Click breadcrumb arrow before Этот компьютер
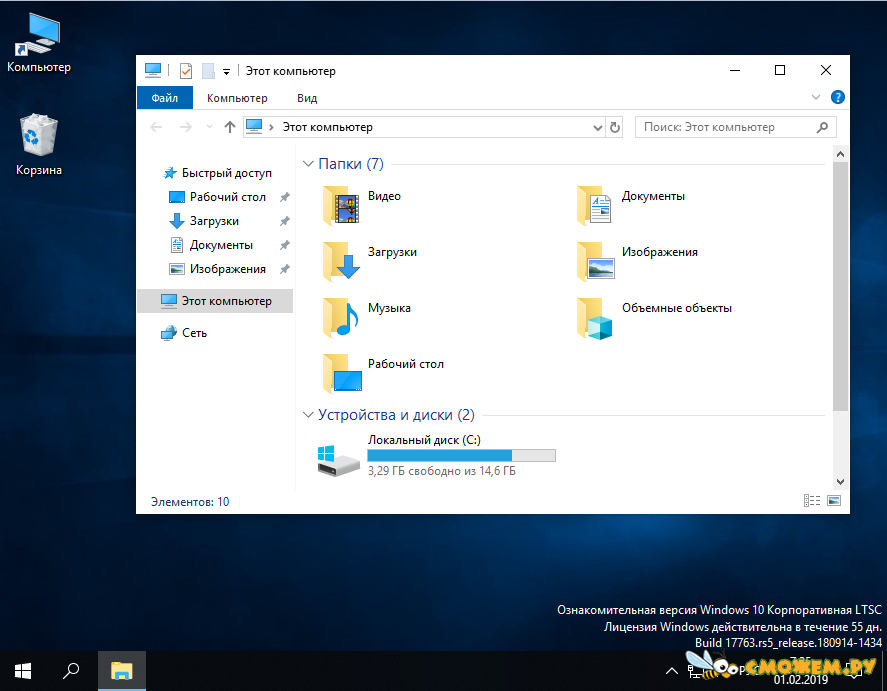Screen dimensions: 887x691 (x=272, y=127)
